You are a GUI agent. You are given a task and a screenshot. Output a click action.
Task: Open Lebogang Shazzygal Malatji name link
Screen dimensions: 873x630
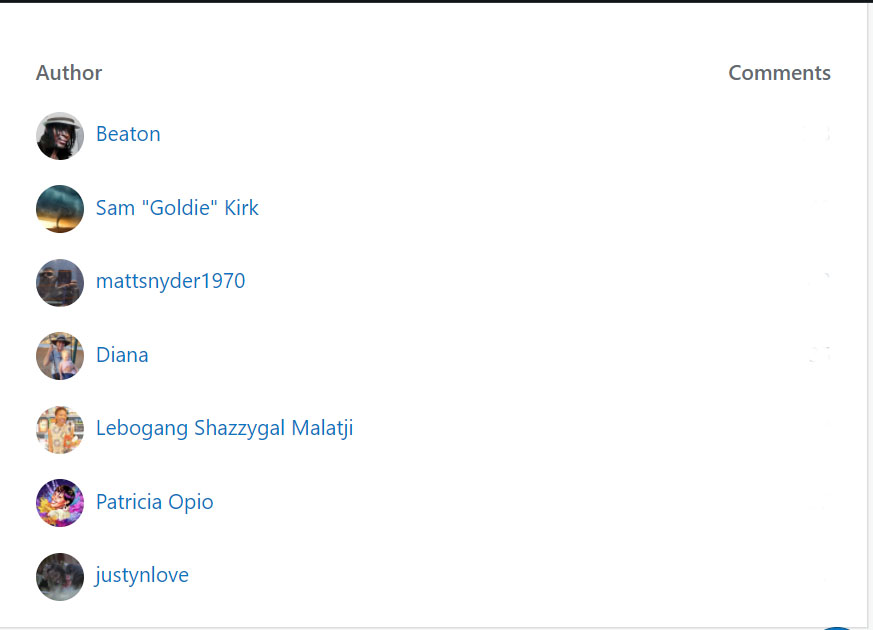pos(224,428)
